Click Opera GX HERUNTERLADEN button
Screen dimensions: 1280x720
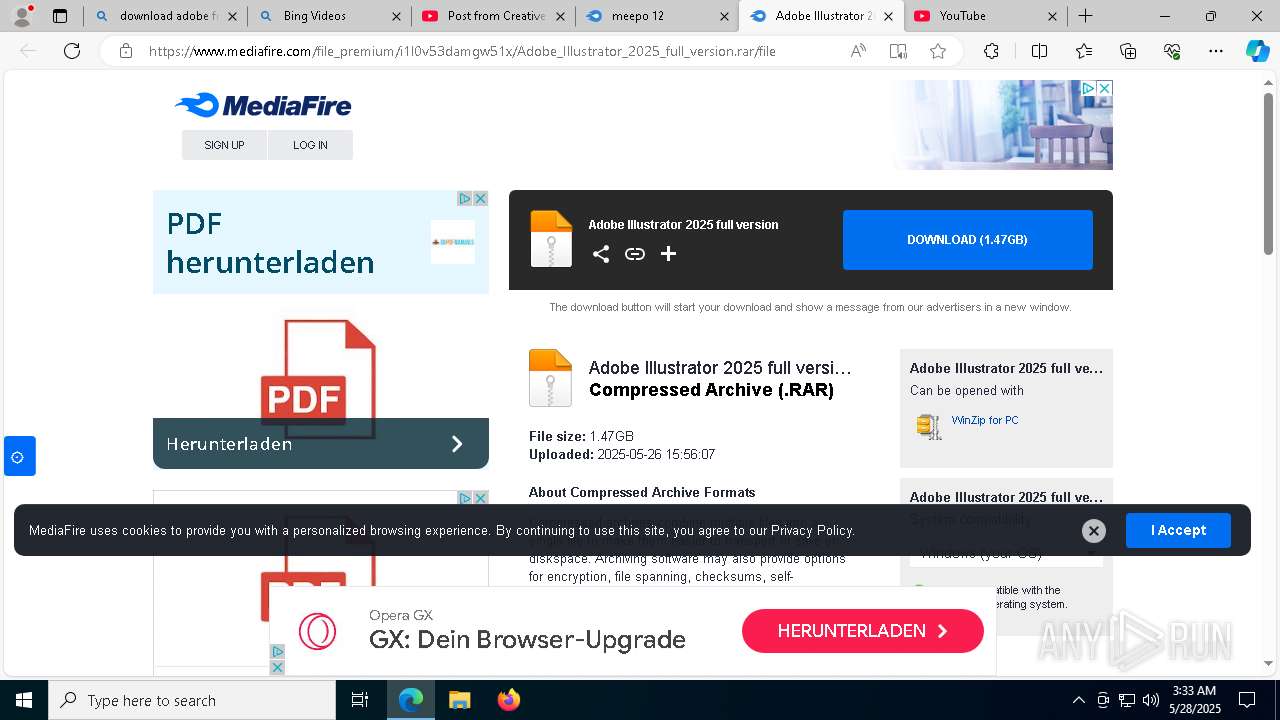click(x=862, y=631)
